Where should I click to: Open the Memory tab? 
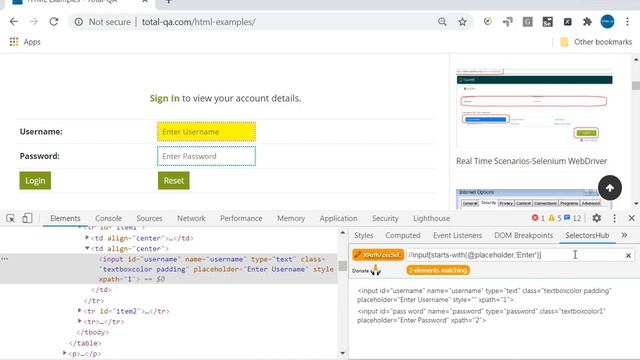click(x=291, y=218)
